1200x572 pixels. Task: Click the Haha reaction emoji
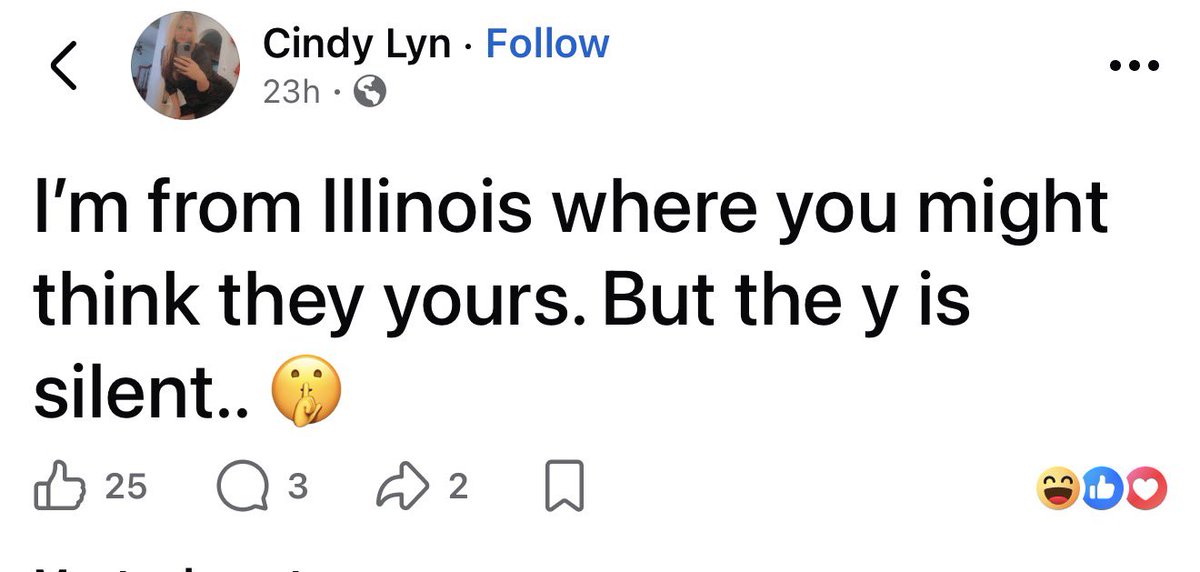pos(1060,491)
